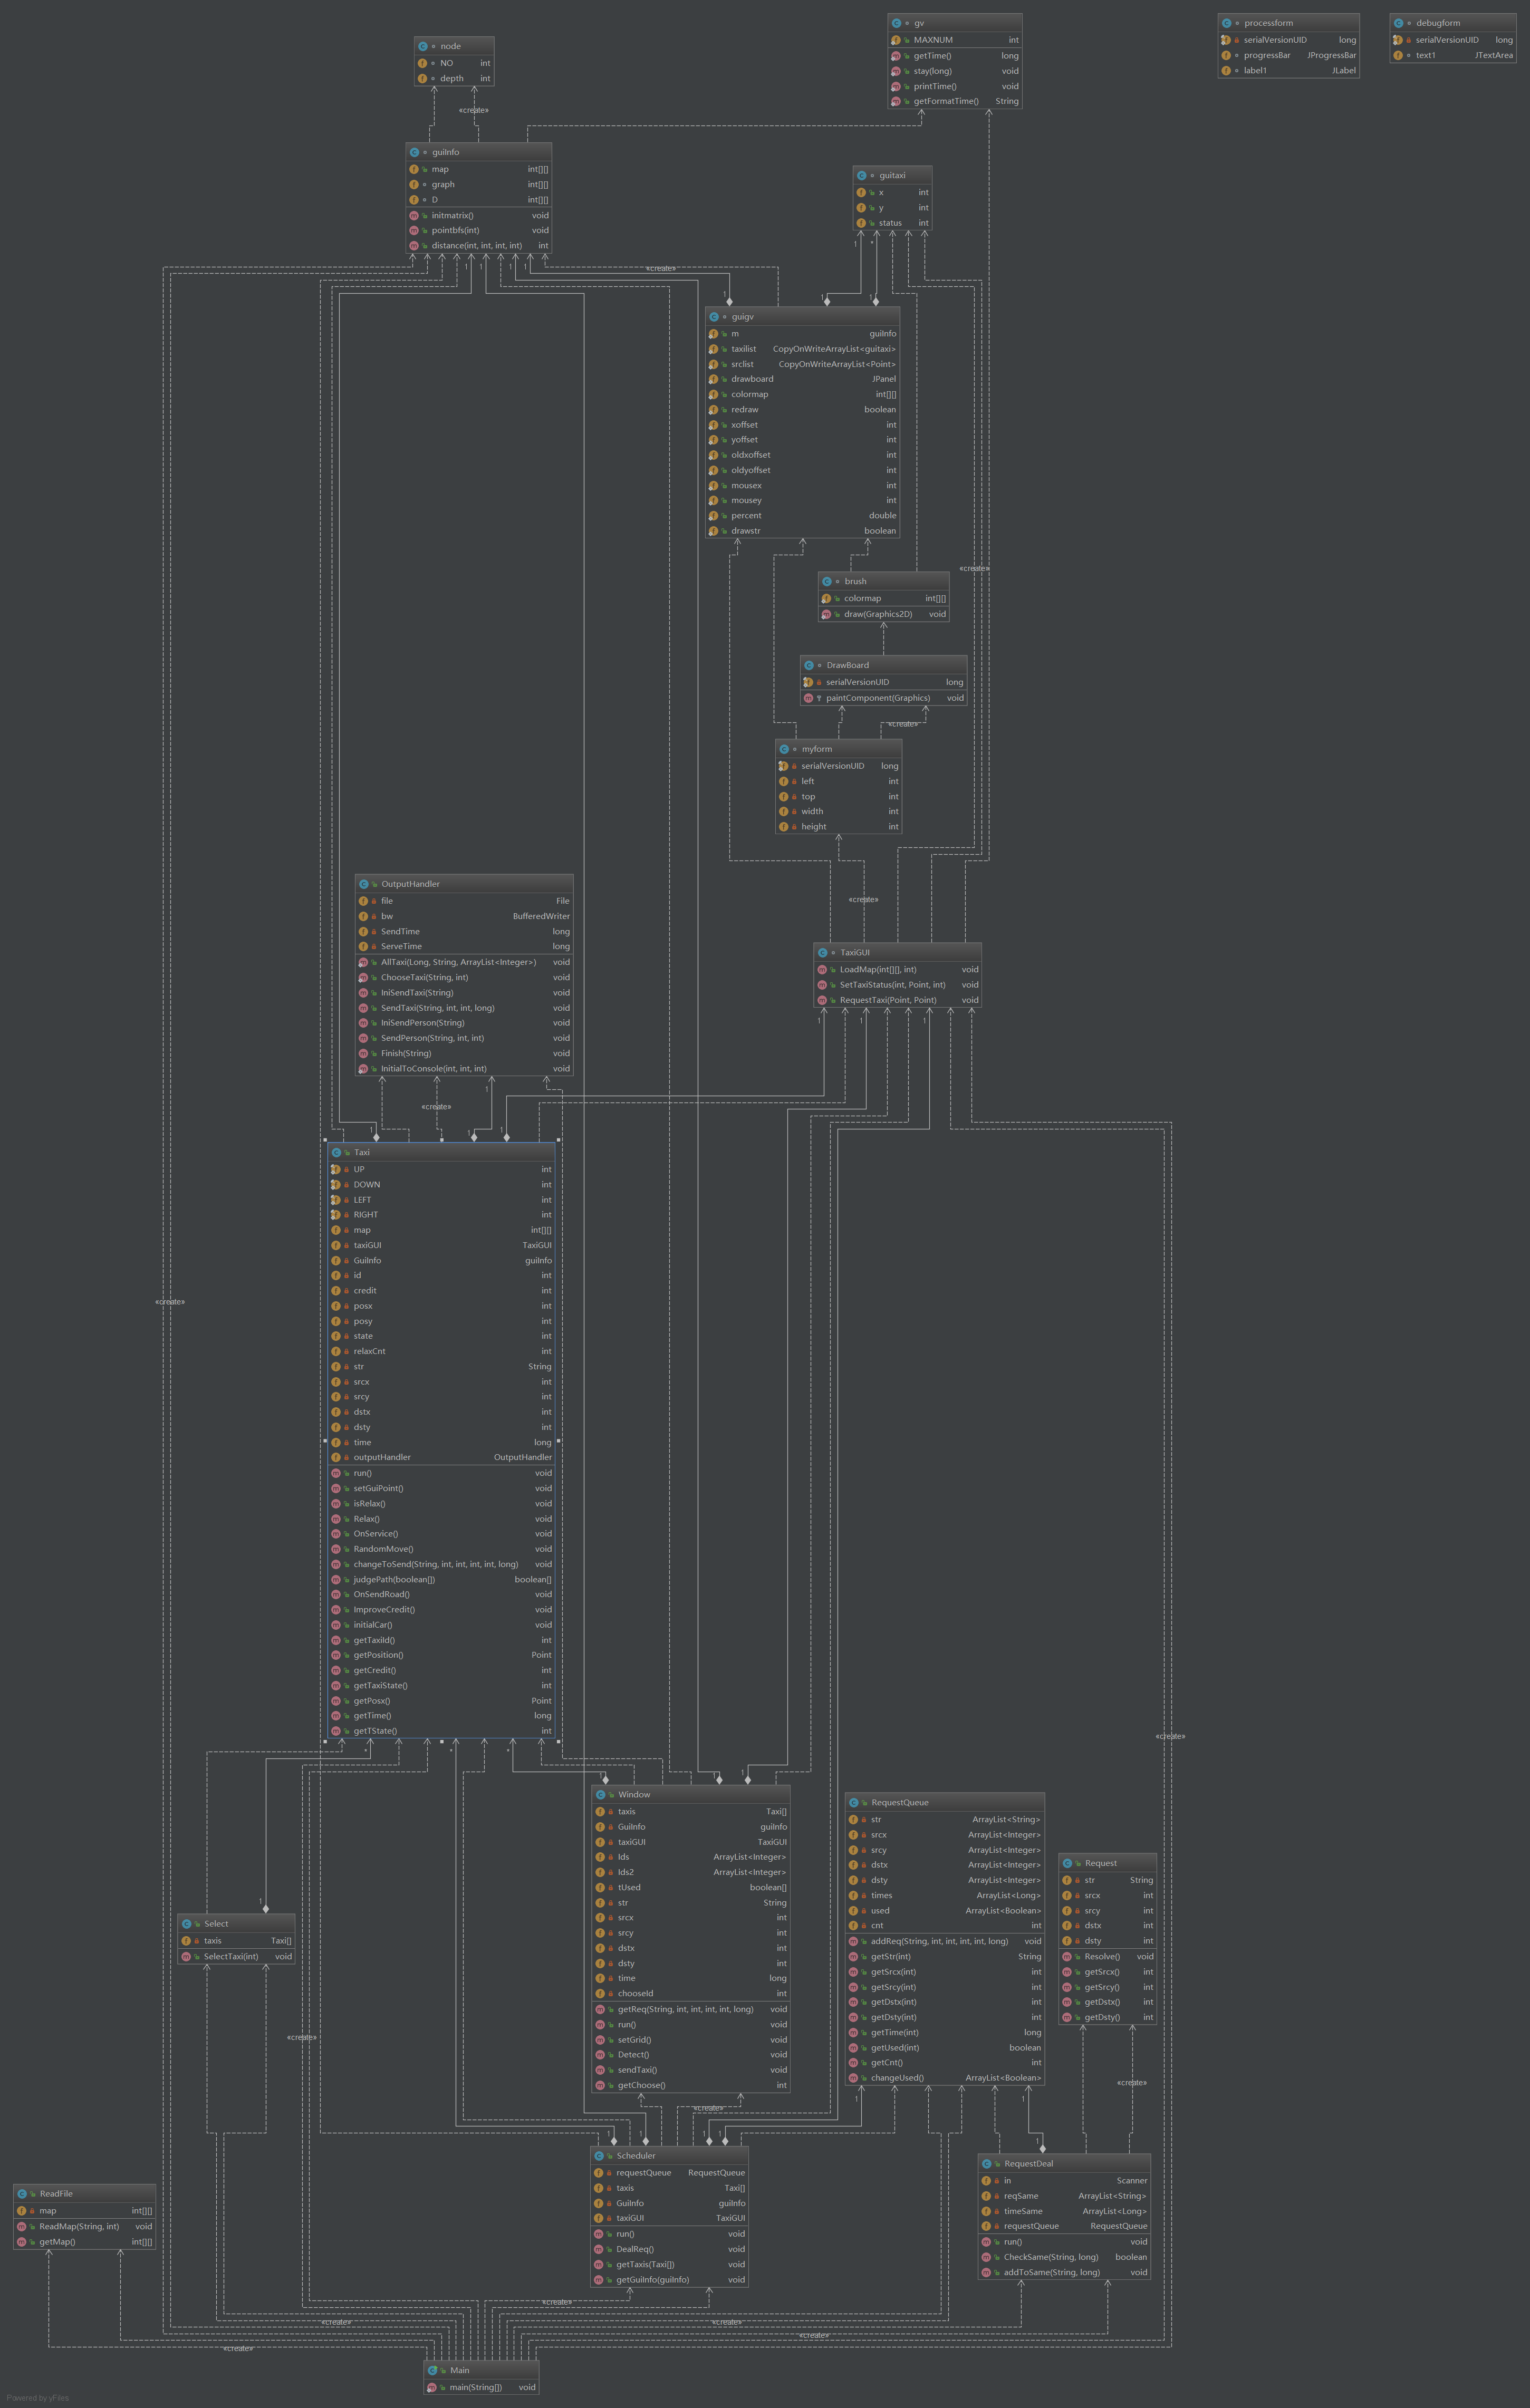Select ChooseTaxi(String, int) in OutputHandler

pos(464,977)
